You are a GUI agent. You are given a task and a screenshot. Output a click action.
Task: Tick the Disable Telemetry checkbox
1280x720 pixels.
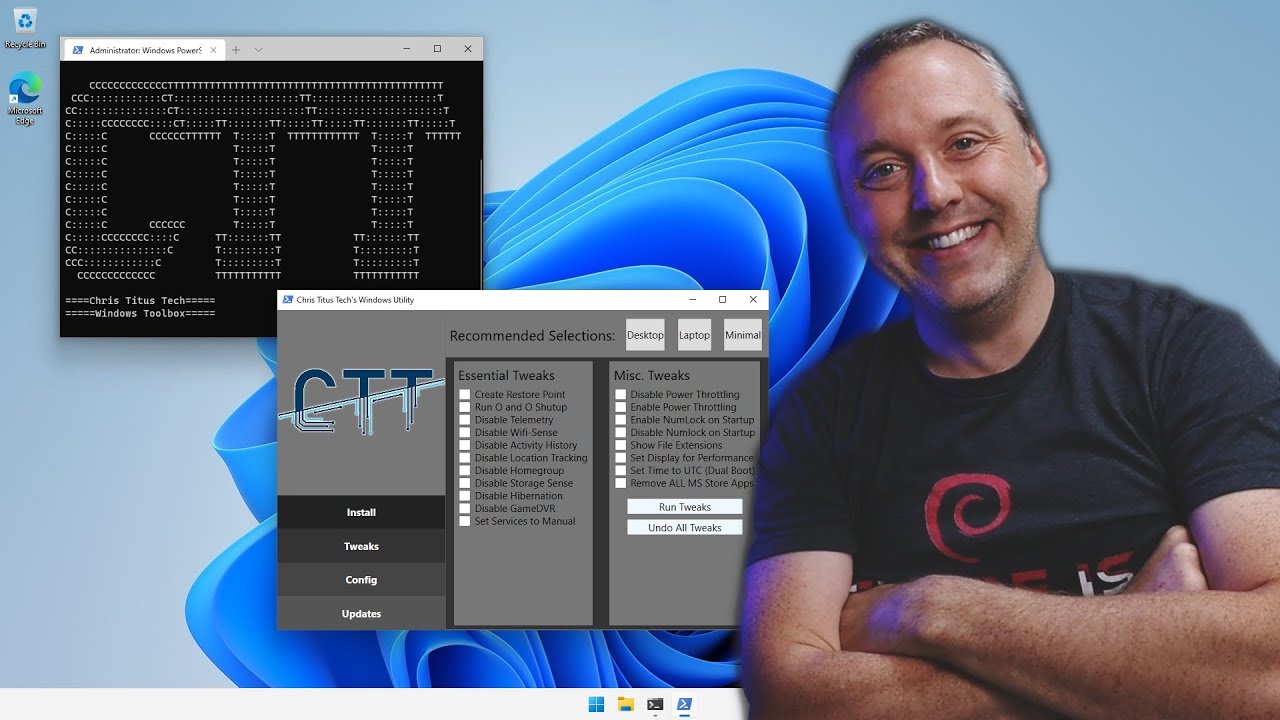465,420
